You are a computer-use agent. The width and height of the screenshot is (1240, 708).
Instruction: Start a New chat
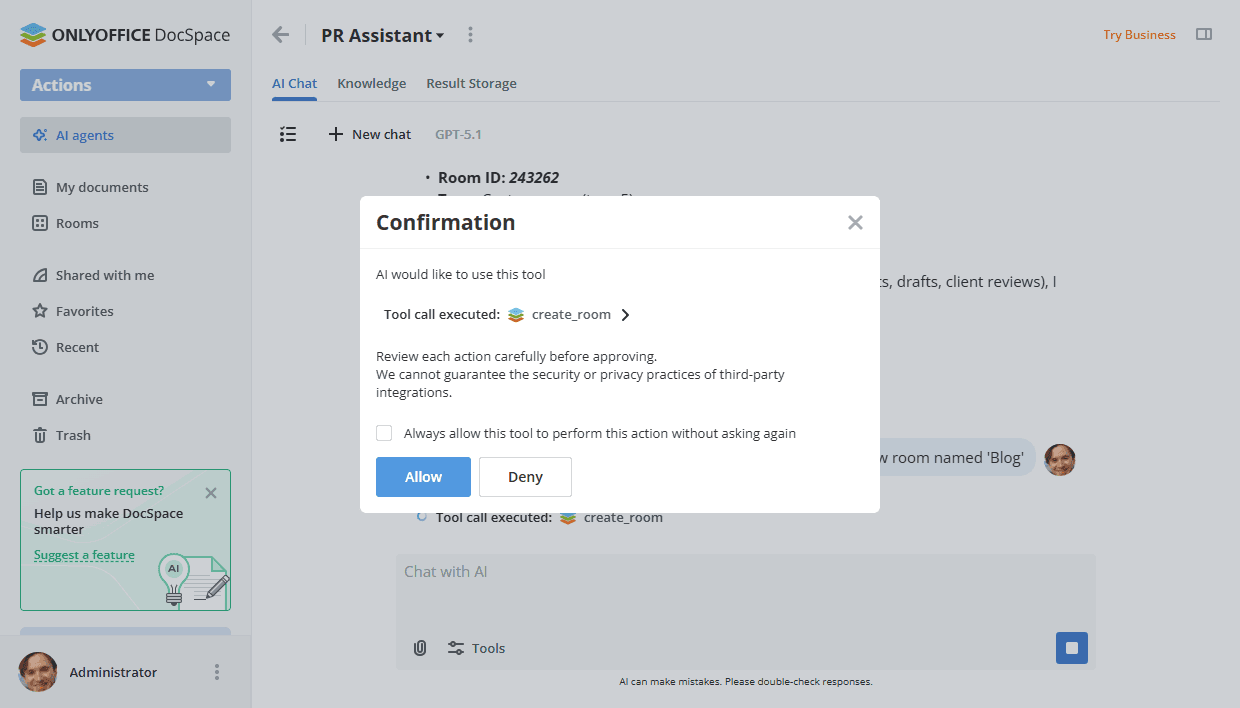click(369, 134)
